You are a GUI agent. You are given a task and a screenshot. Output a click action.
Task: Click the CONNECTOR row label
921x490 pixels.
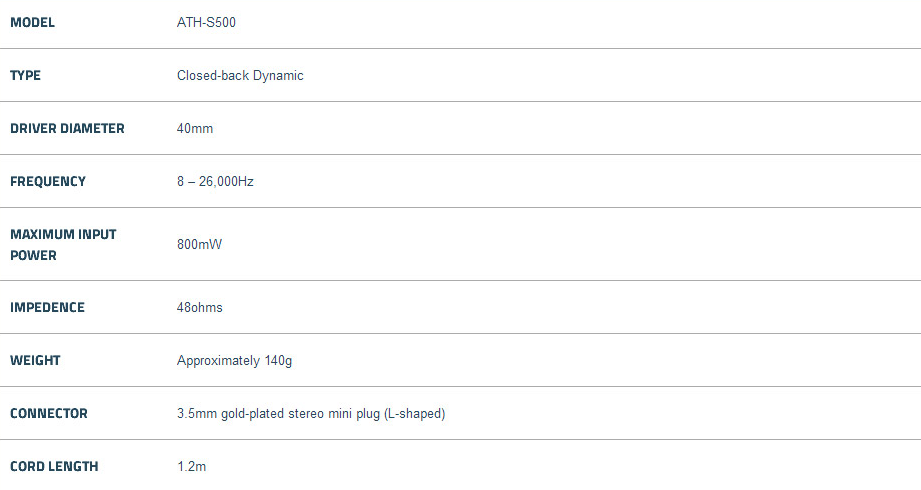[x=49, y=413]
